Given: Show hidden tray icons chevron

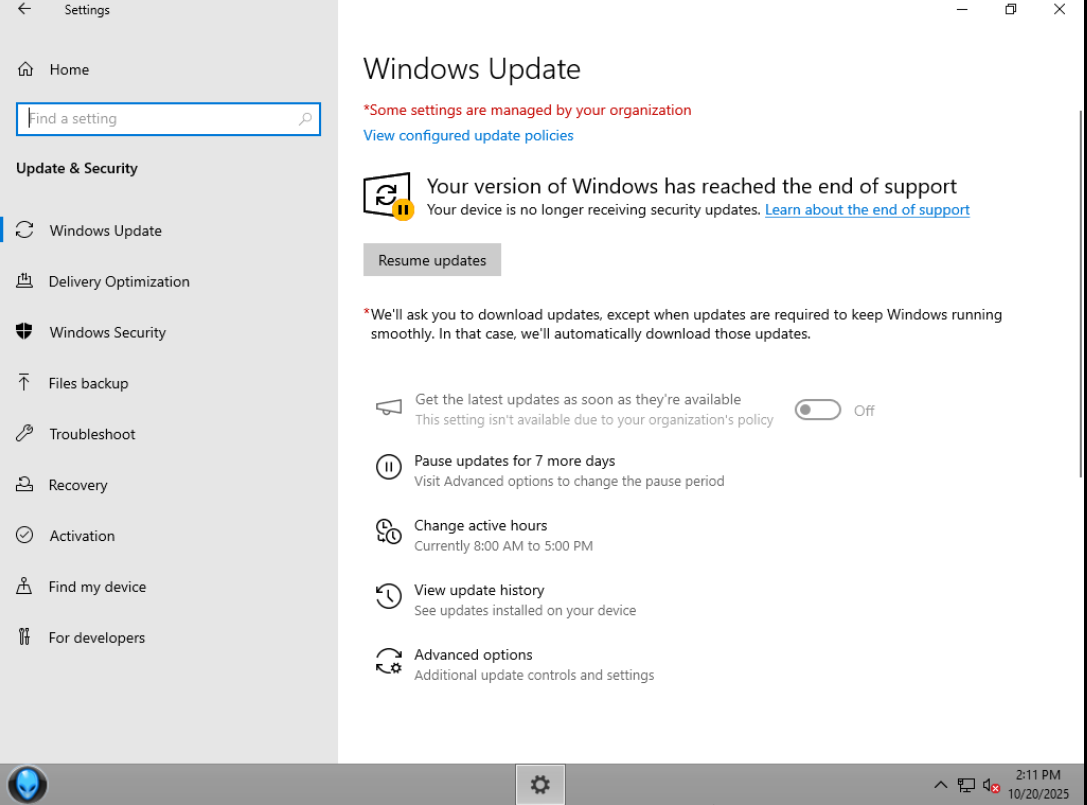Looking at the screenshot, I should [940, 785].
